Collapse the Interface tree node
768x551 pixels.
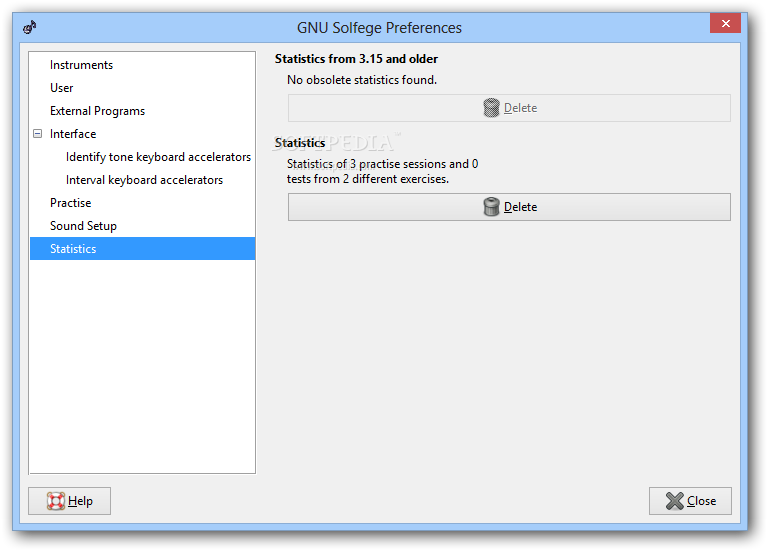click(x=37, y=134)
